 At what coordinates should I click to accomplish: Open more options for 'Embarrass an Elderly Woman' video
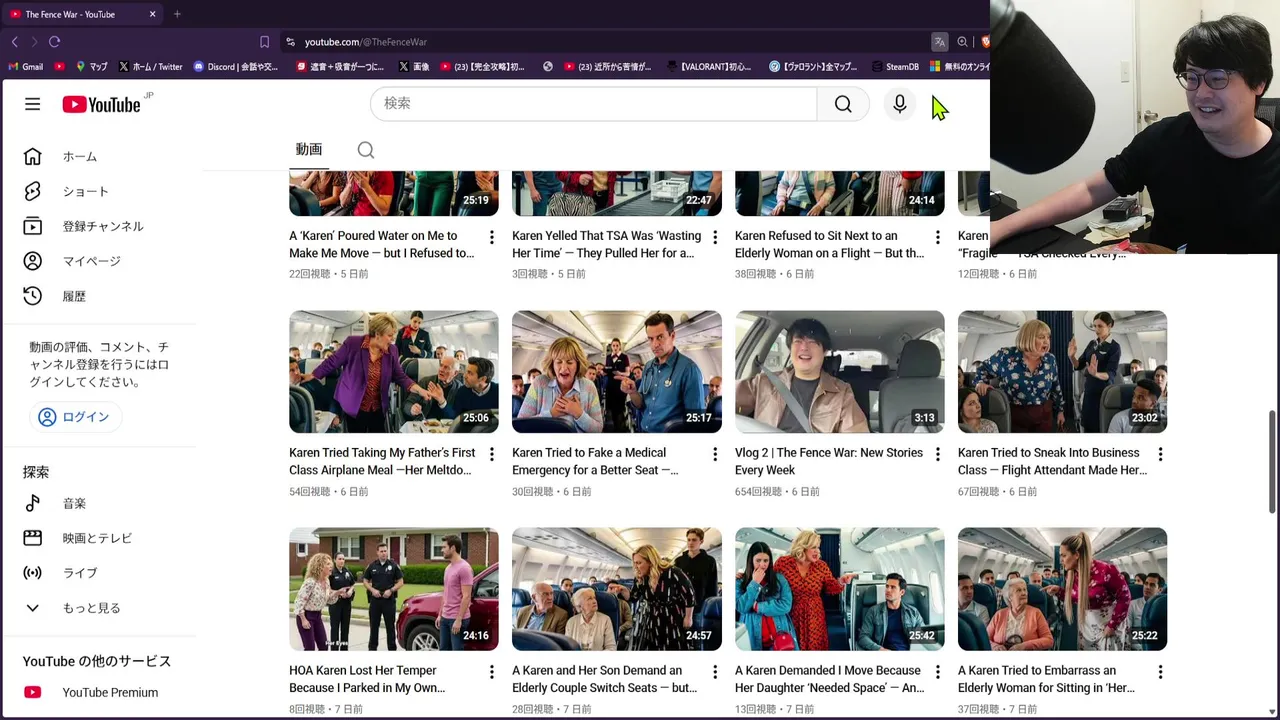(1160, 672)
